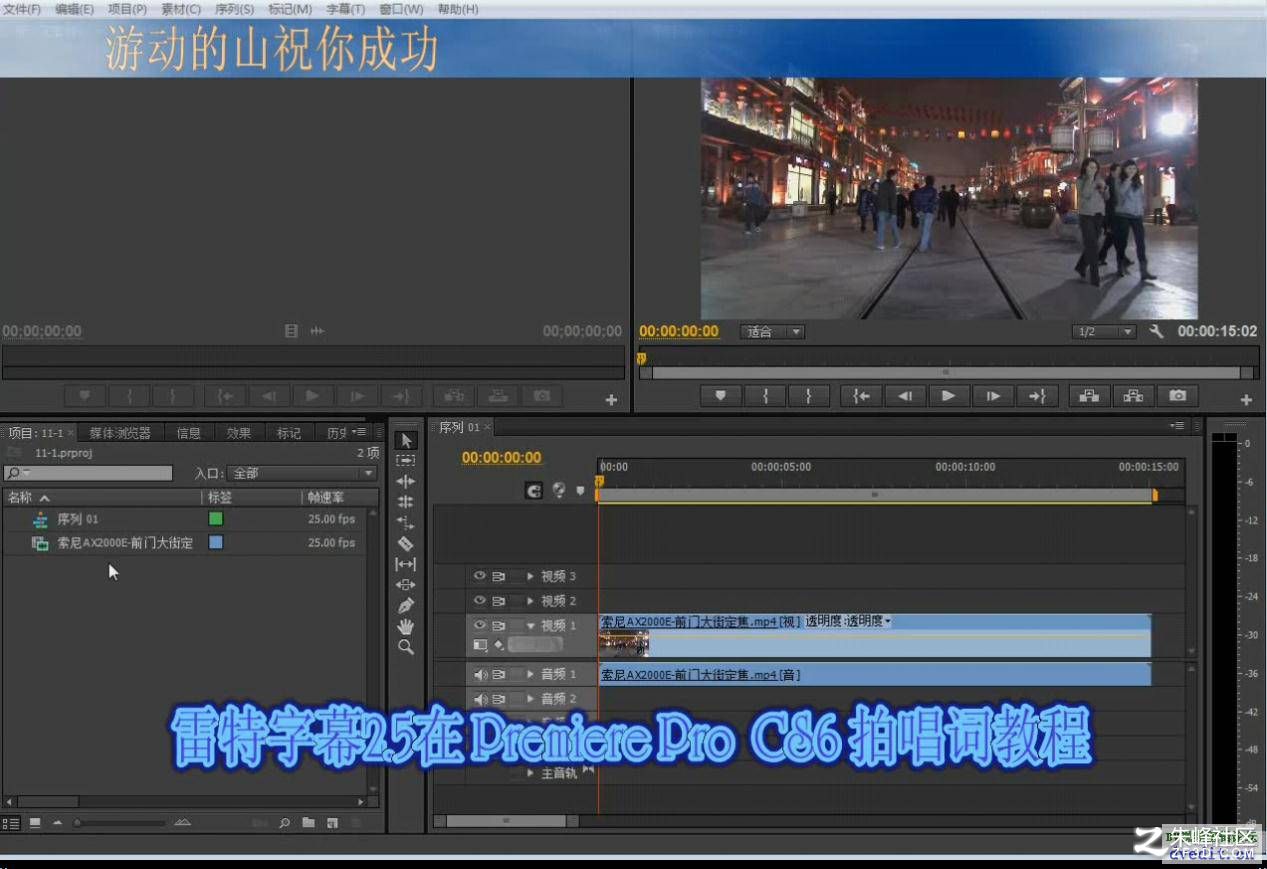Mute the 音频 2 track speaker
This screenshot has height=869, width=1267.
click(x=480, y=698)
